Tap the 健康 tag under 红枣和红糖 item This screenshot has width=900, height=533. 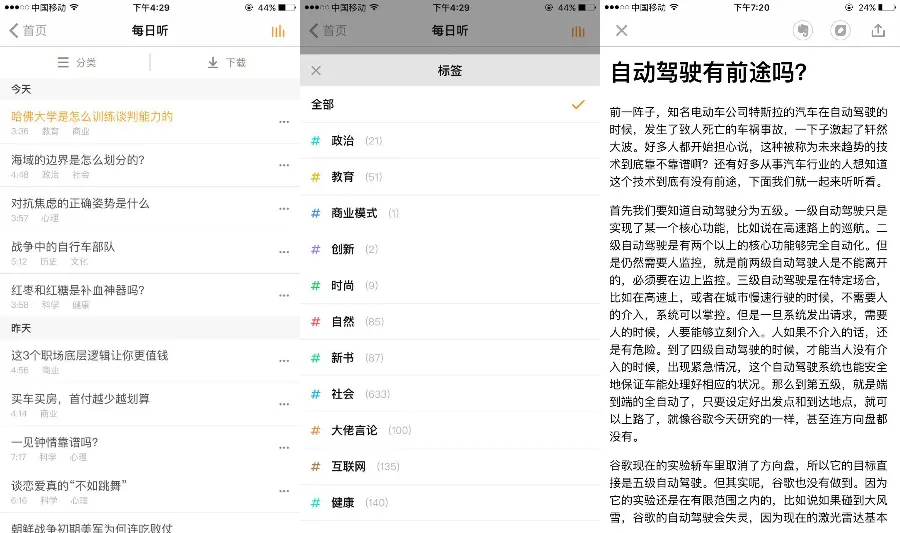81,305
